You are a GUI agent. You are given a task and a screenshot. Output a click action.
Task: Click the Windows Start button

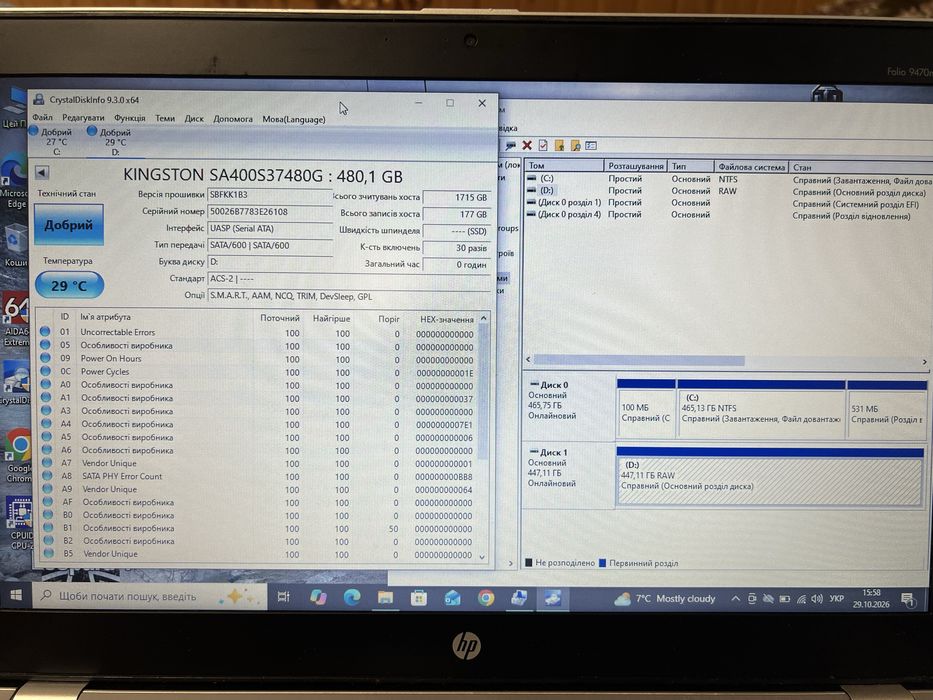[x=16, y=595]
